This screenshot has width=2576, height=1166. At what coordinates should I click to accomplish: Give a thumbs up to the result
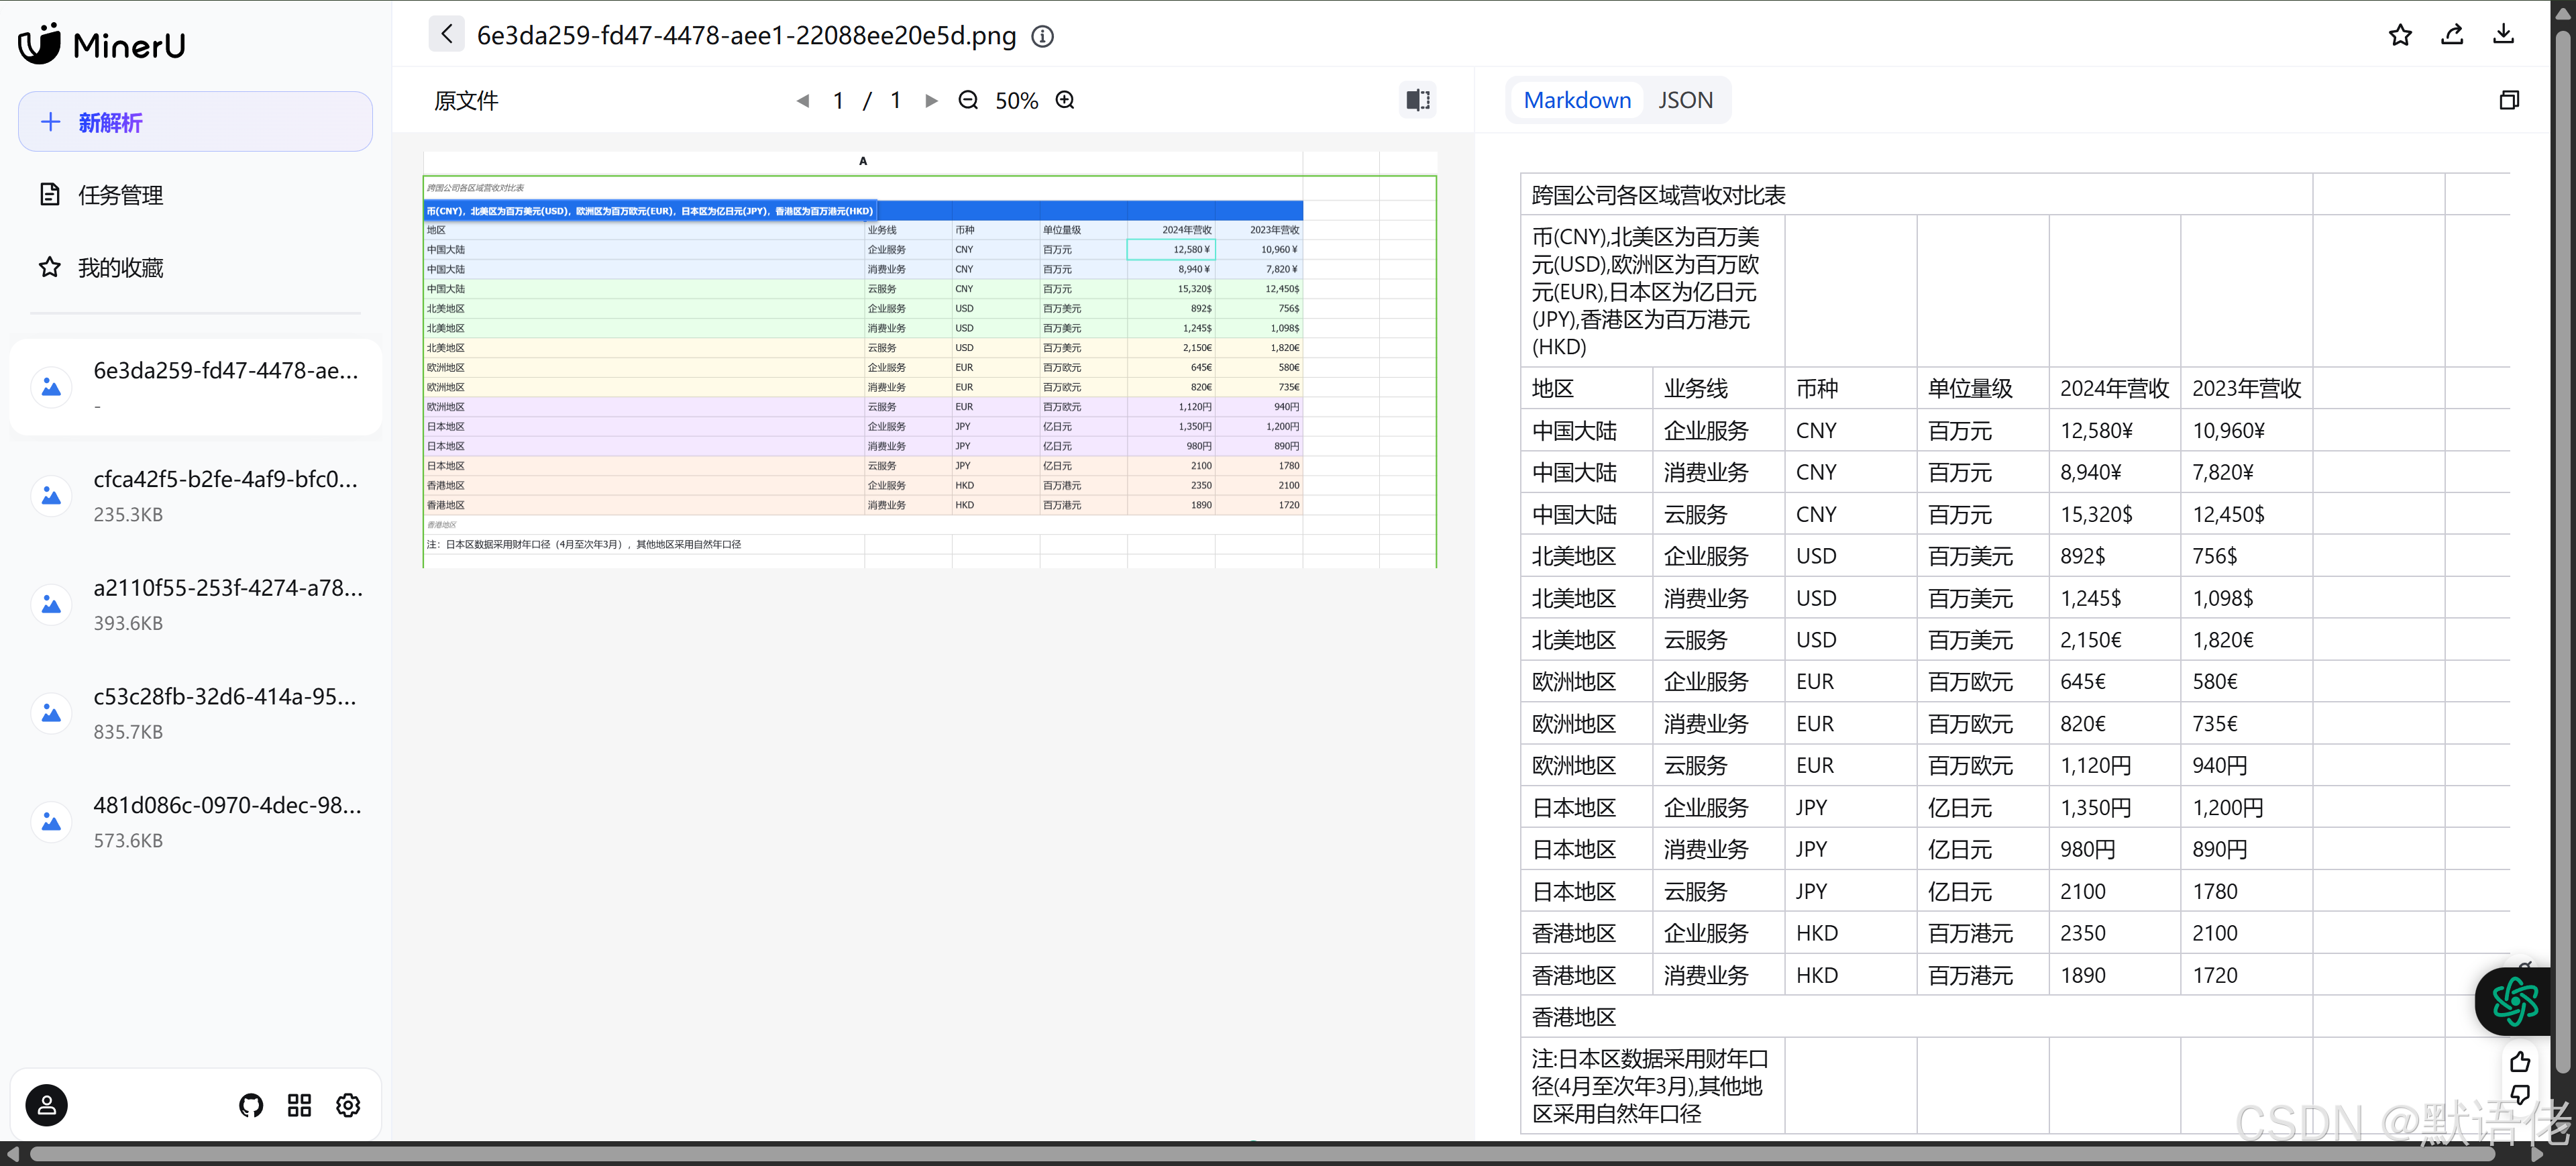point(2520,1062)
